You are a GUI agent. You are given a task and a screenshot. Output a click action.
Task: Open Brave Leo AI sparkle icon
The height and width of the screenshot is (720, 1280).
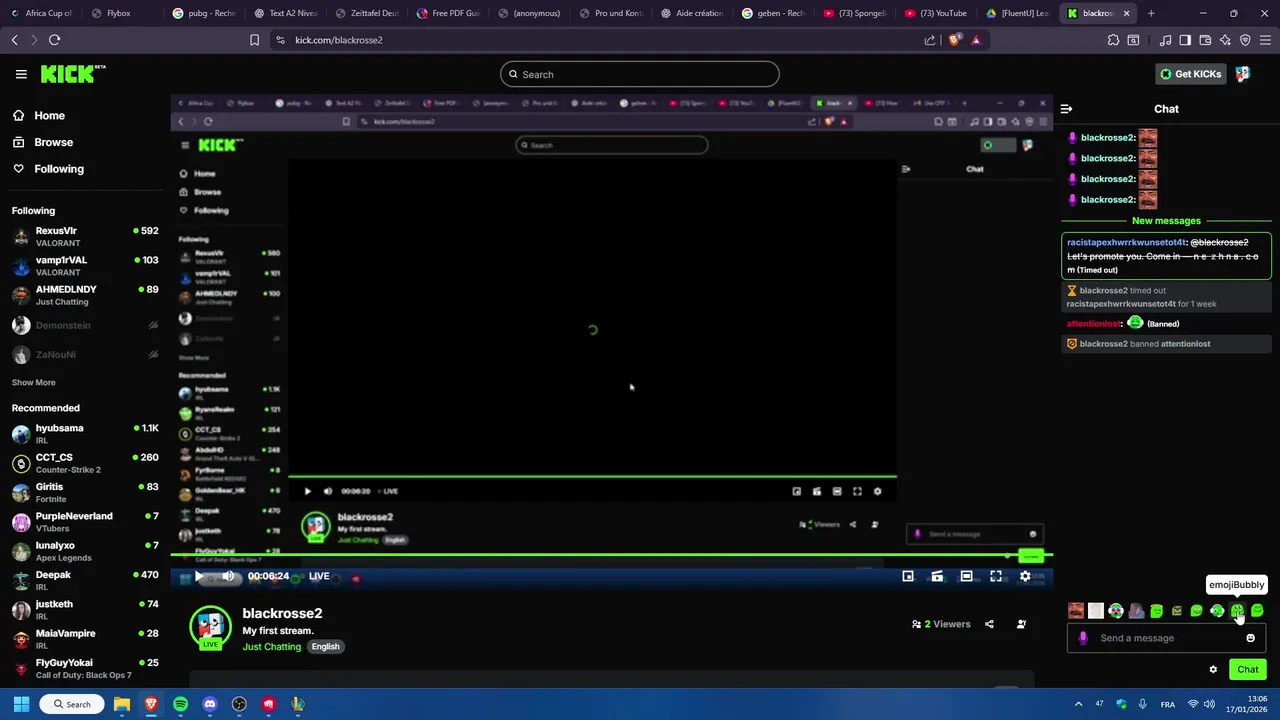click(1225, 40)
